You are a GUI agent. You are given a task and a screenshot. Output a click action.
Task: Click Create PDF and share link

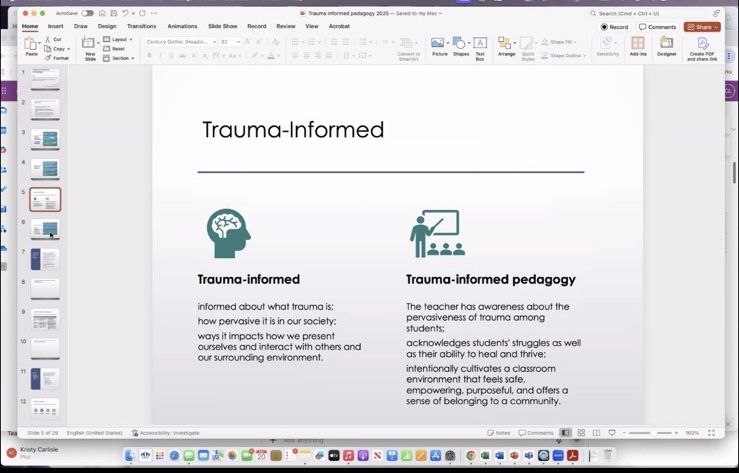tap(702, 46)
